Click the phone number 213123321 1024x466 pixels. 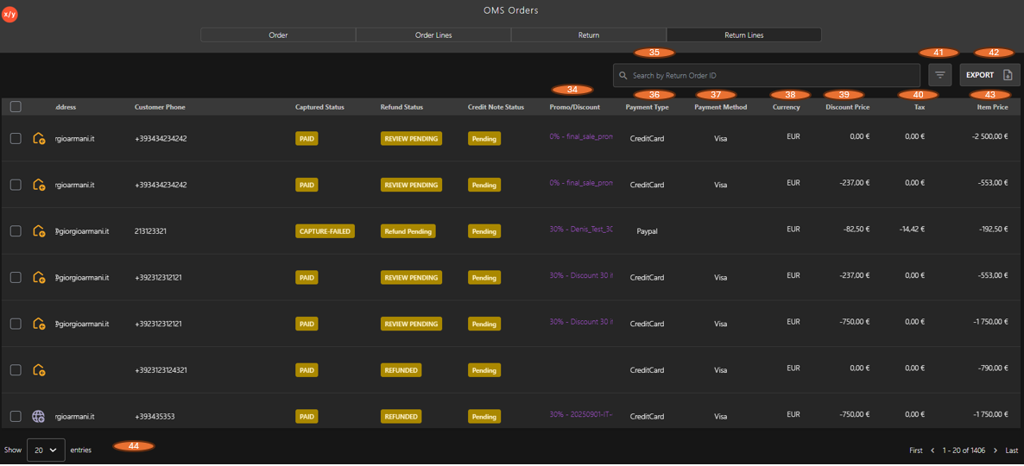click(x=152, y=231)
